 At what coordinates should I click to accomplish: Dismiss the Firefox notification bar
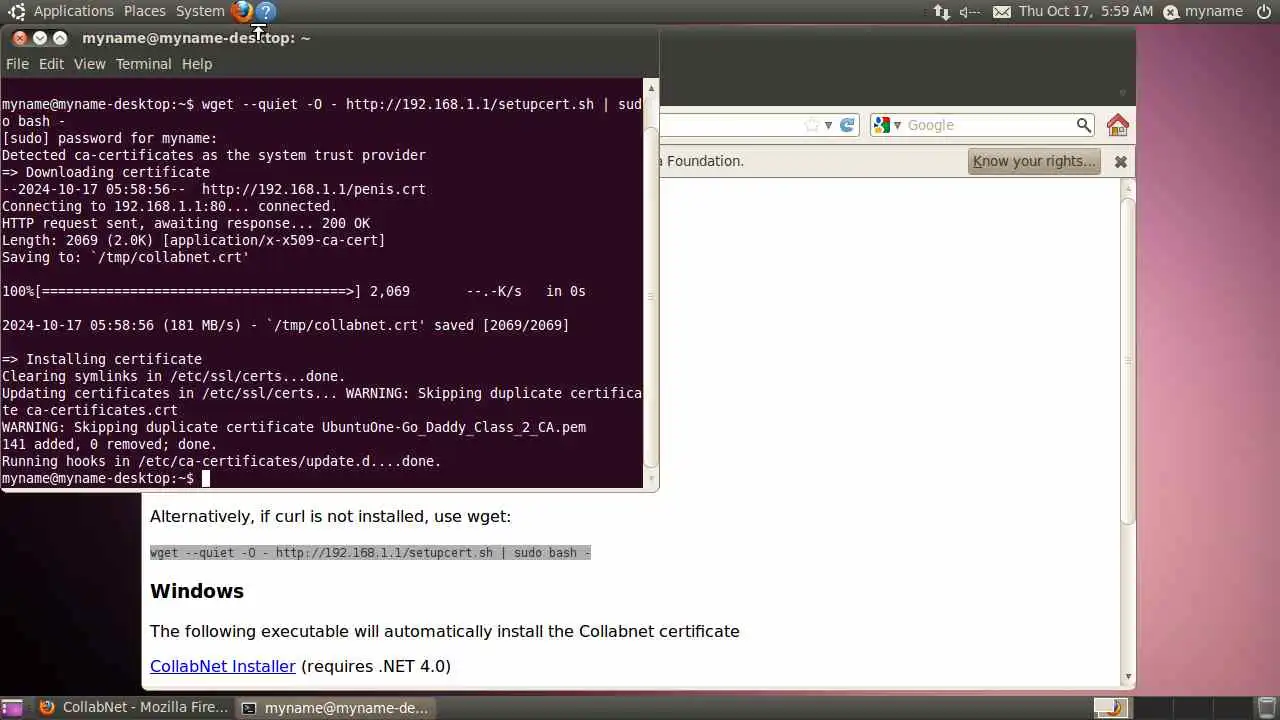(x=1120, y=161)
